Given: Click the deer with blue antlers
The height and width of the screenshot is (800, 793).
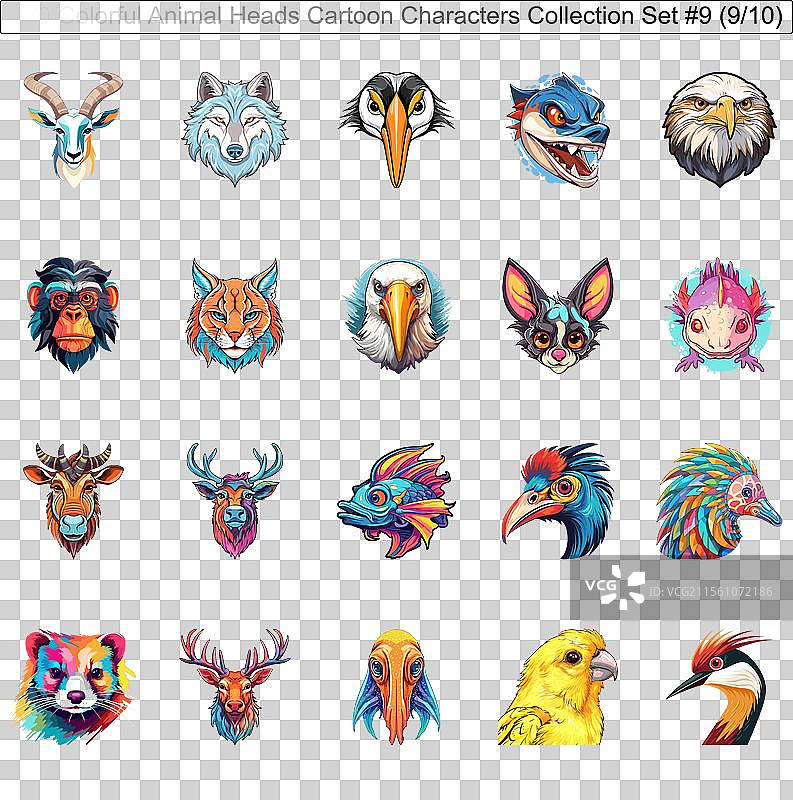Looking at the screenshot, I should (x=234, y=499).
